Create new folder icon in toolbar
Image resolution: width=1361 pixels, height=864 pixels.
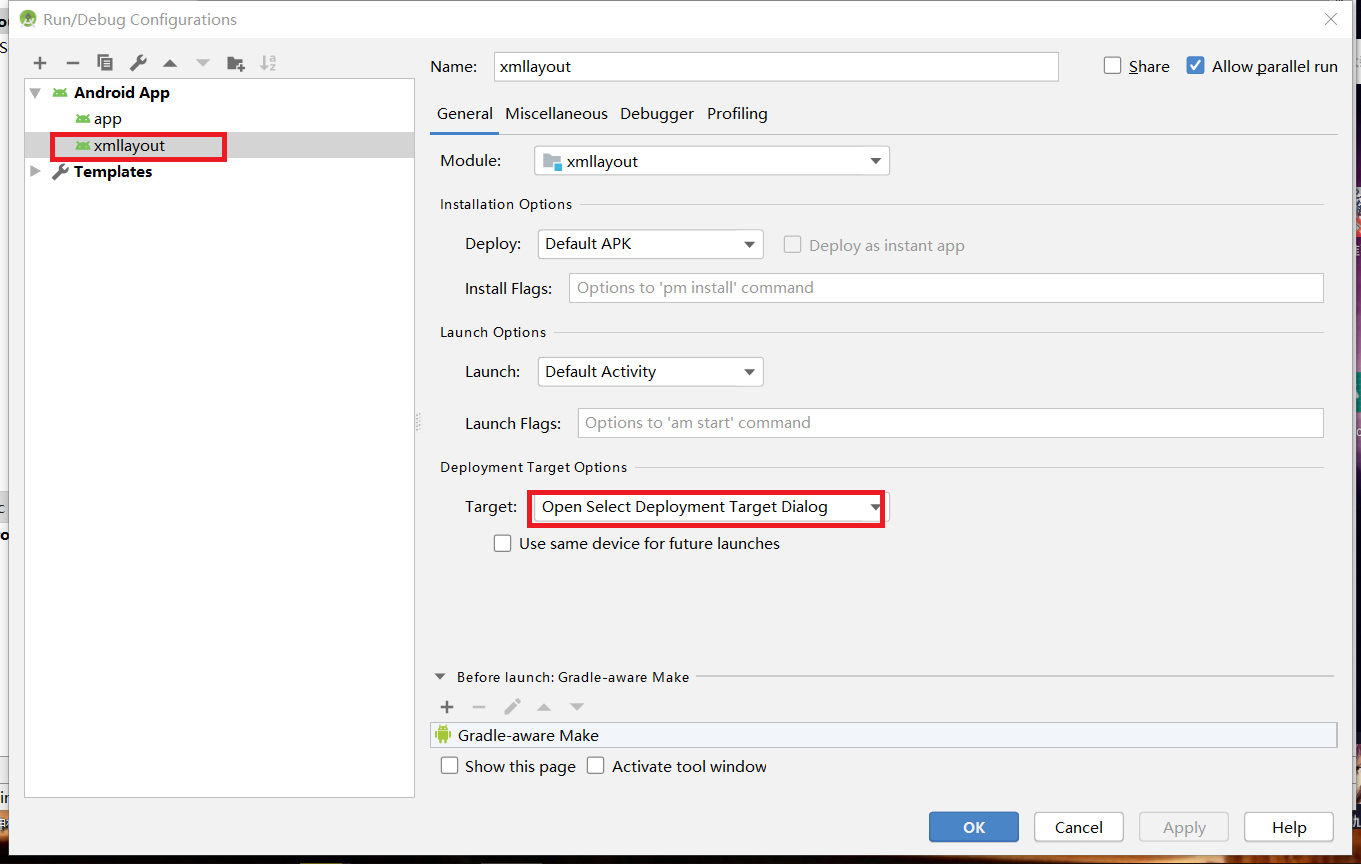click(236, 63)
